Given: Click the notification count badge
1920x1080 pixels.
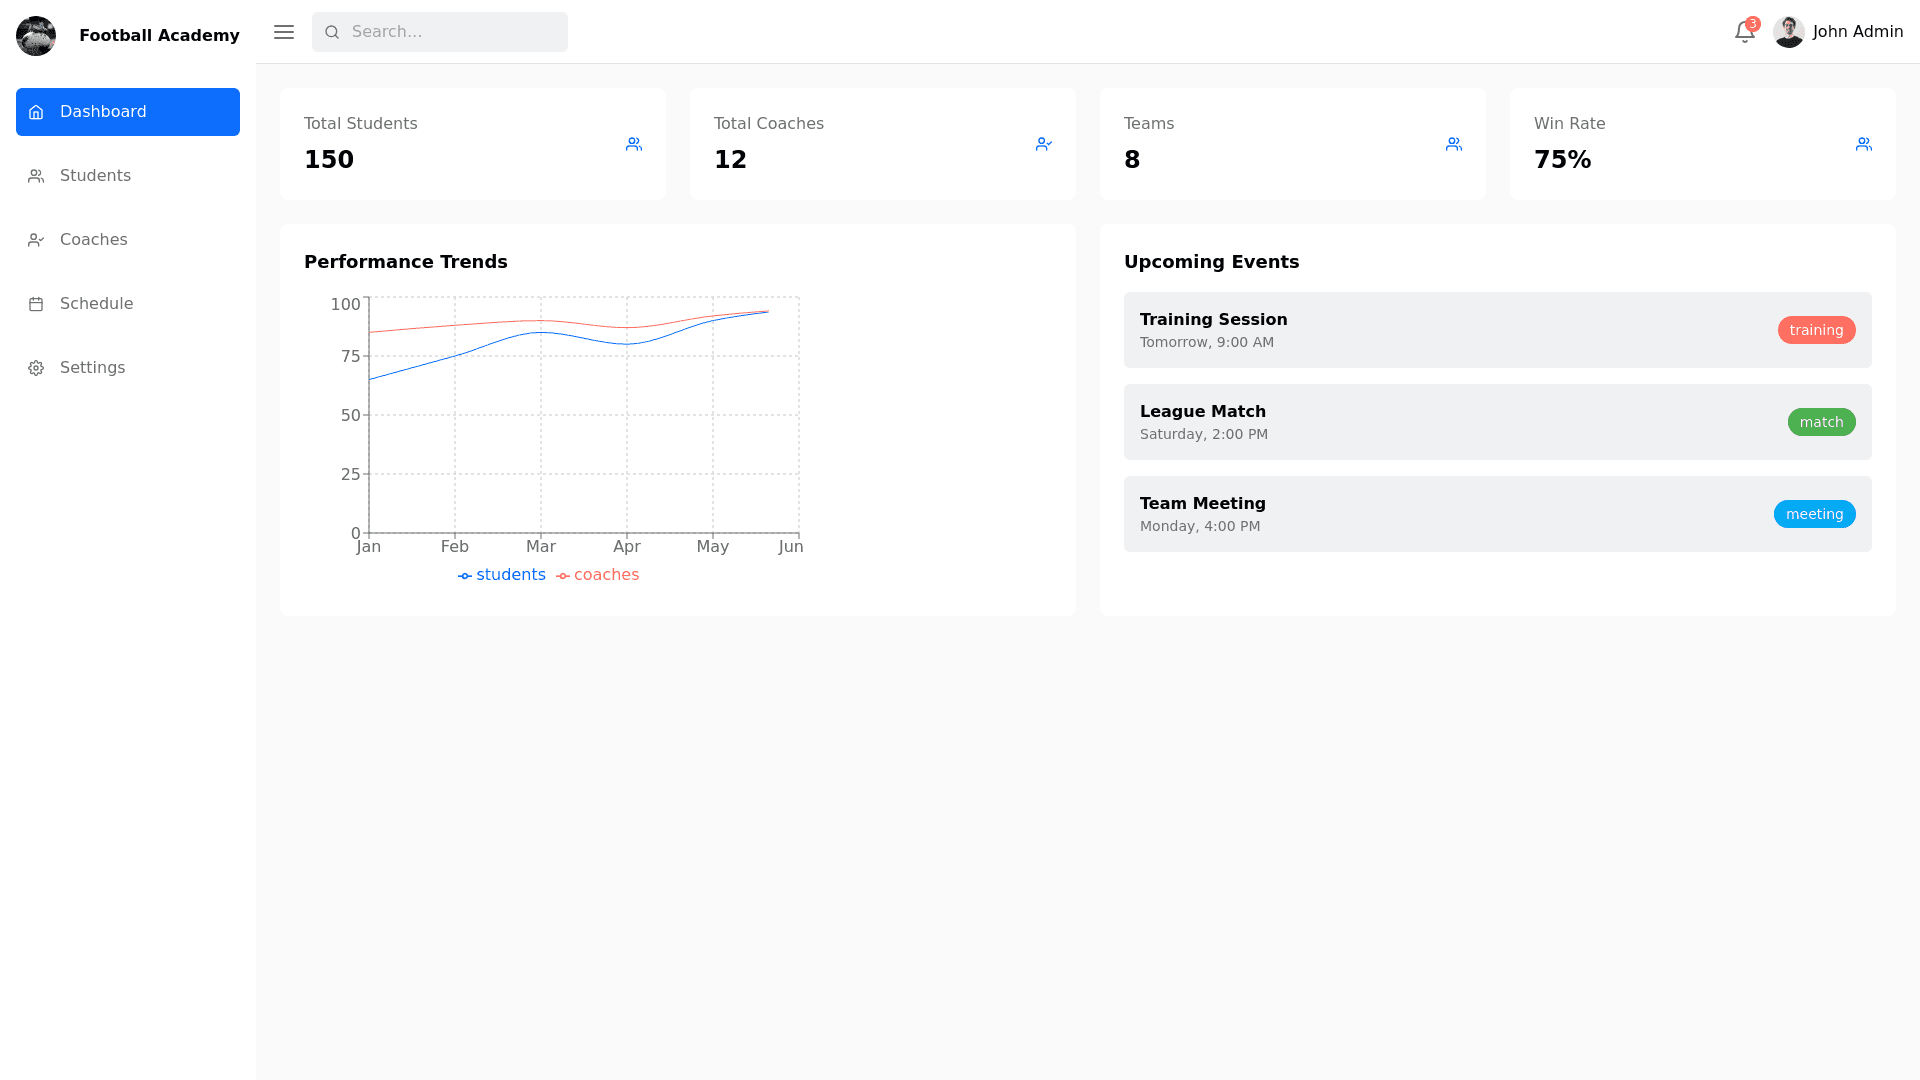Looking at the screenshot, I should click(x=1751, y=21).
